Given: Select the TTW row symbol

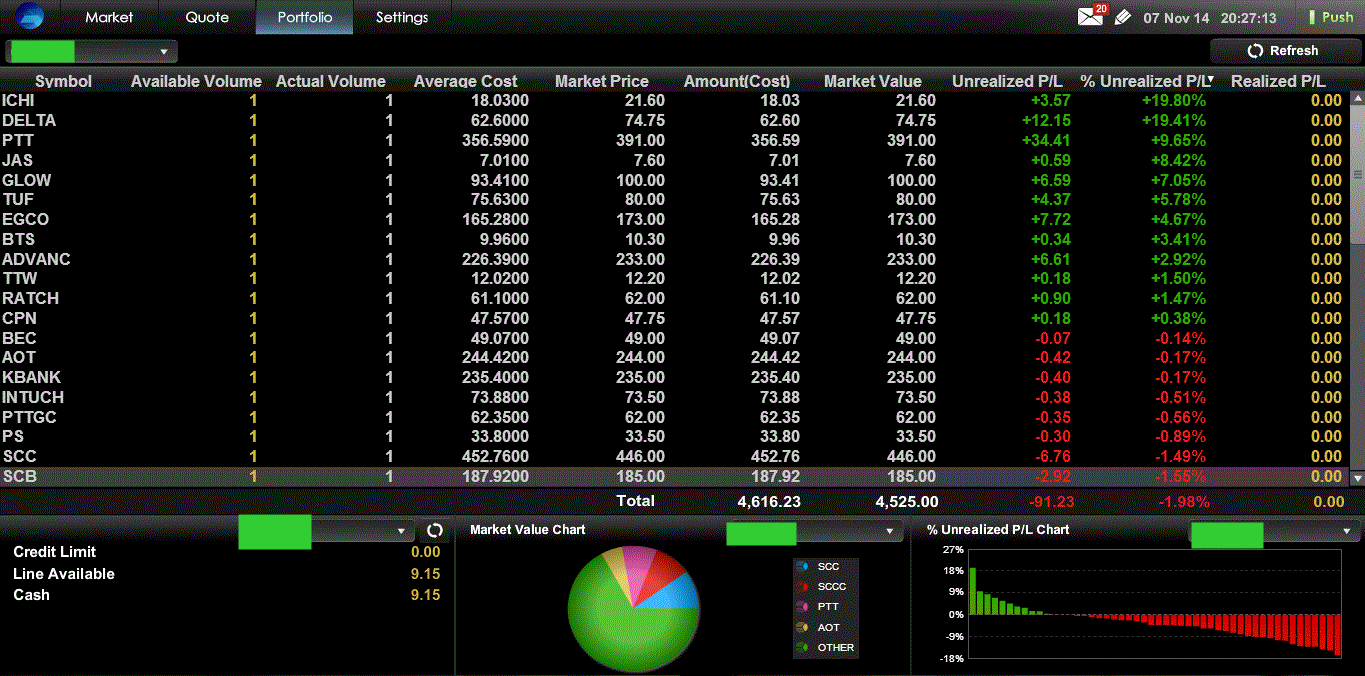Looking at the screenshot, I should pos(19,278).
